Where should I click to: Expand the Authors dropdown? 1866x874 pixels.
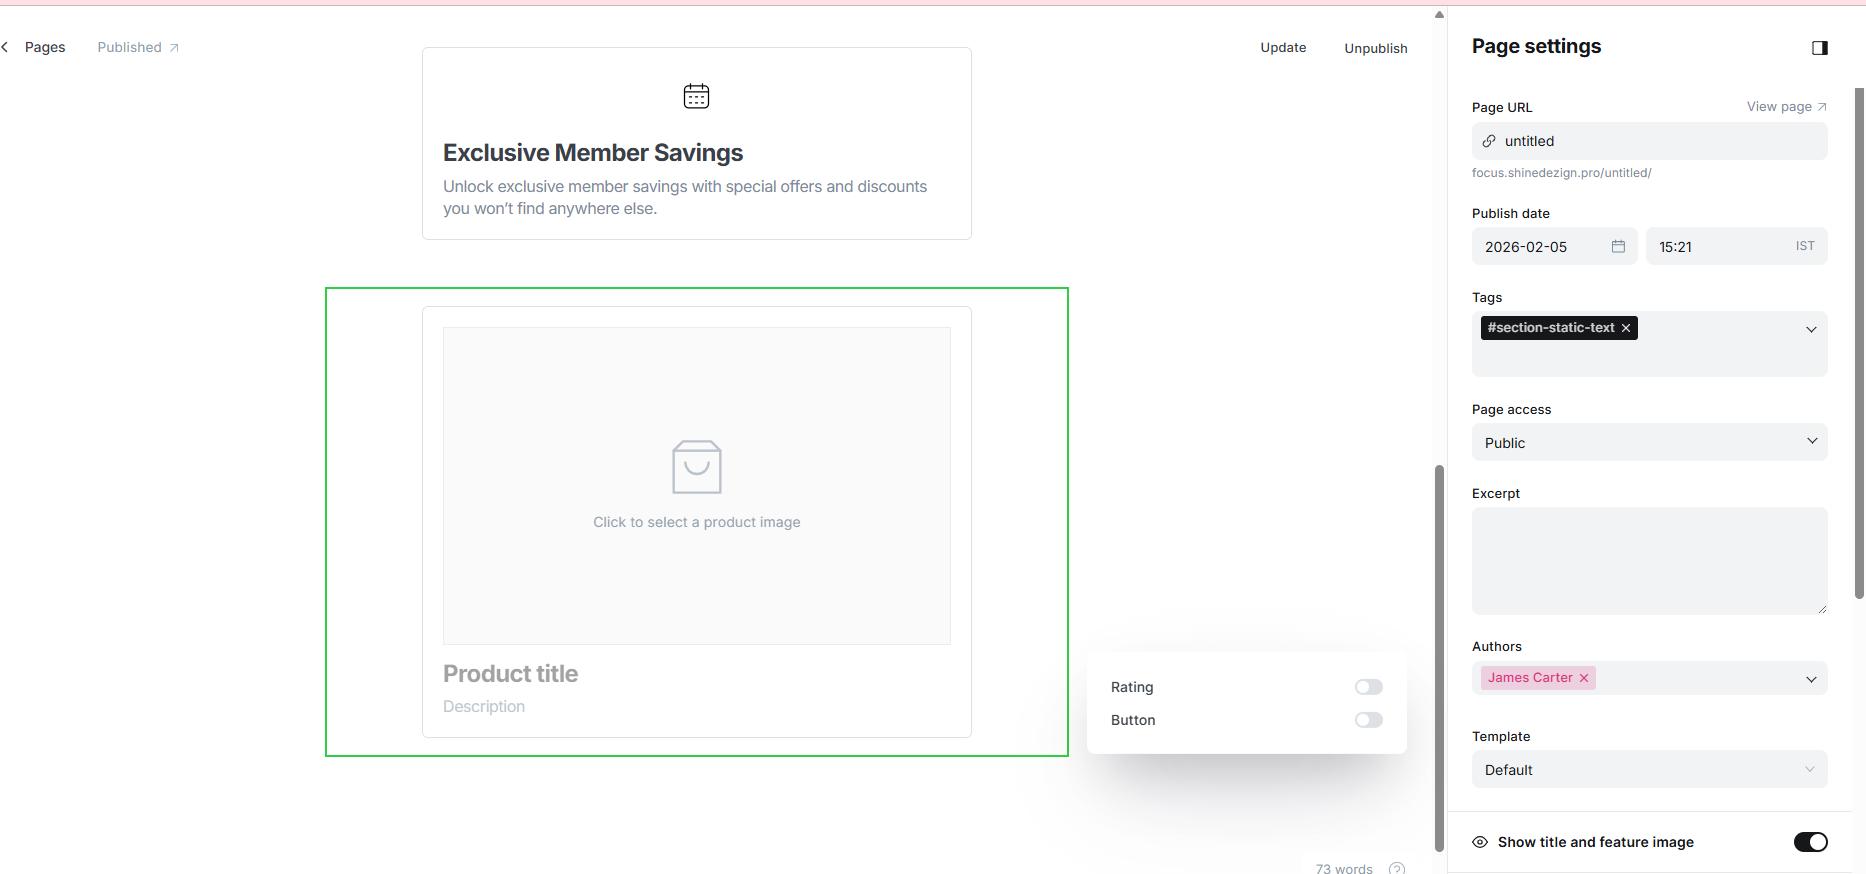pos(1810,679)
